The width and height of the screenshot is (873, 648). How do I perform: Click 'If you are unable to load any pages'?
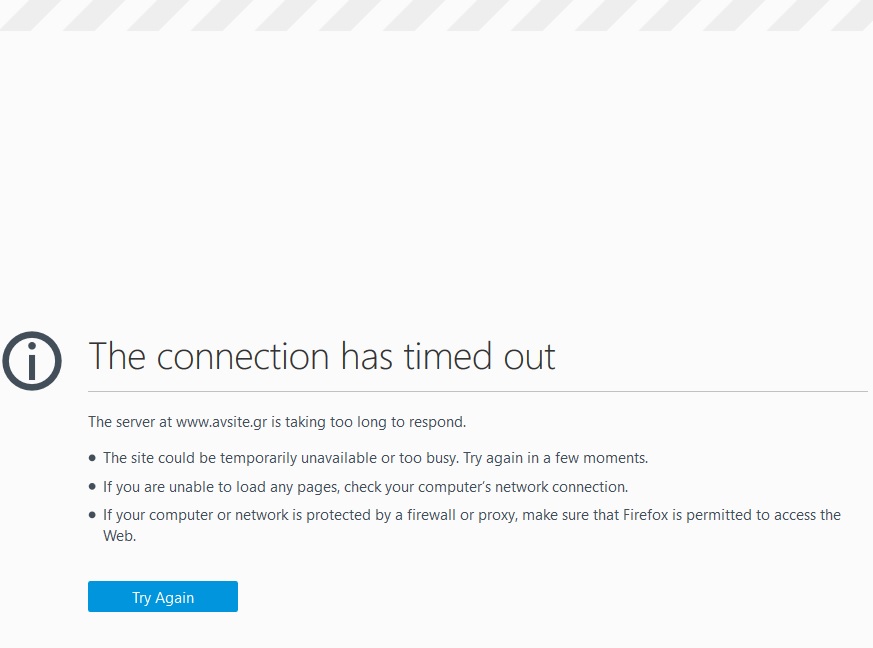221,487
